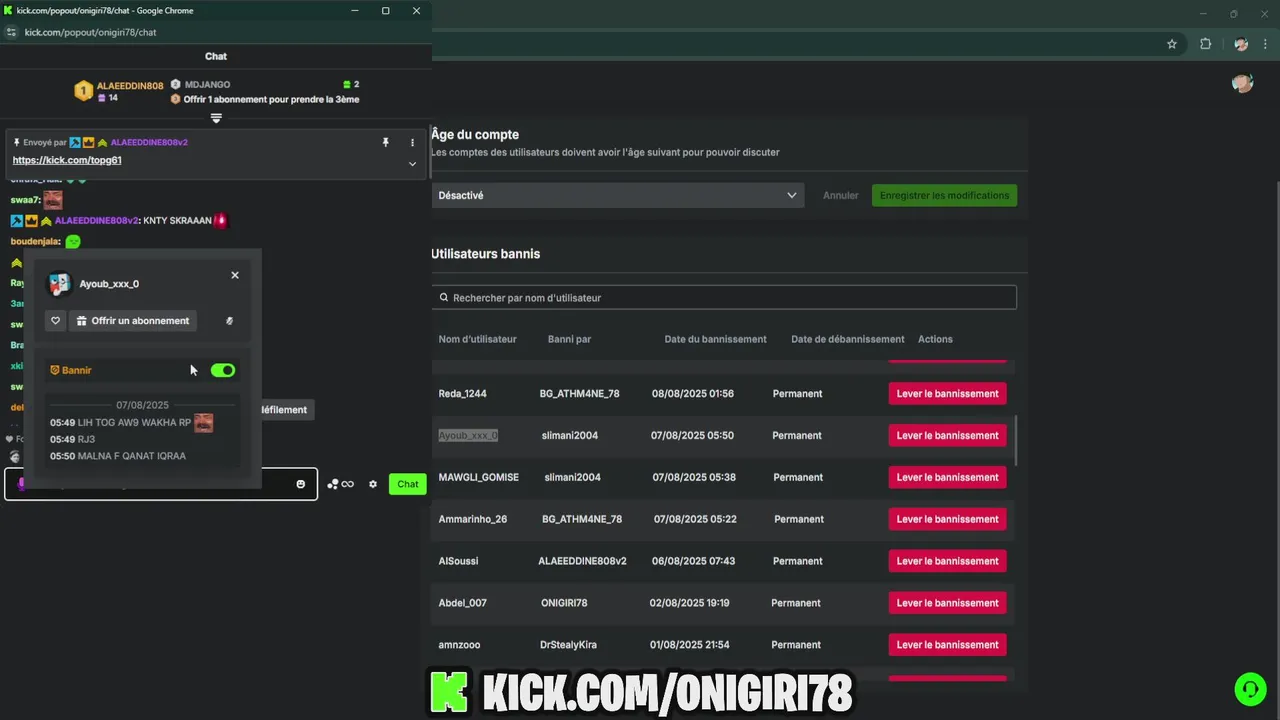
Task: Click the Bannir shield label
Action: 70,370
